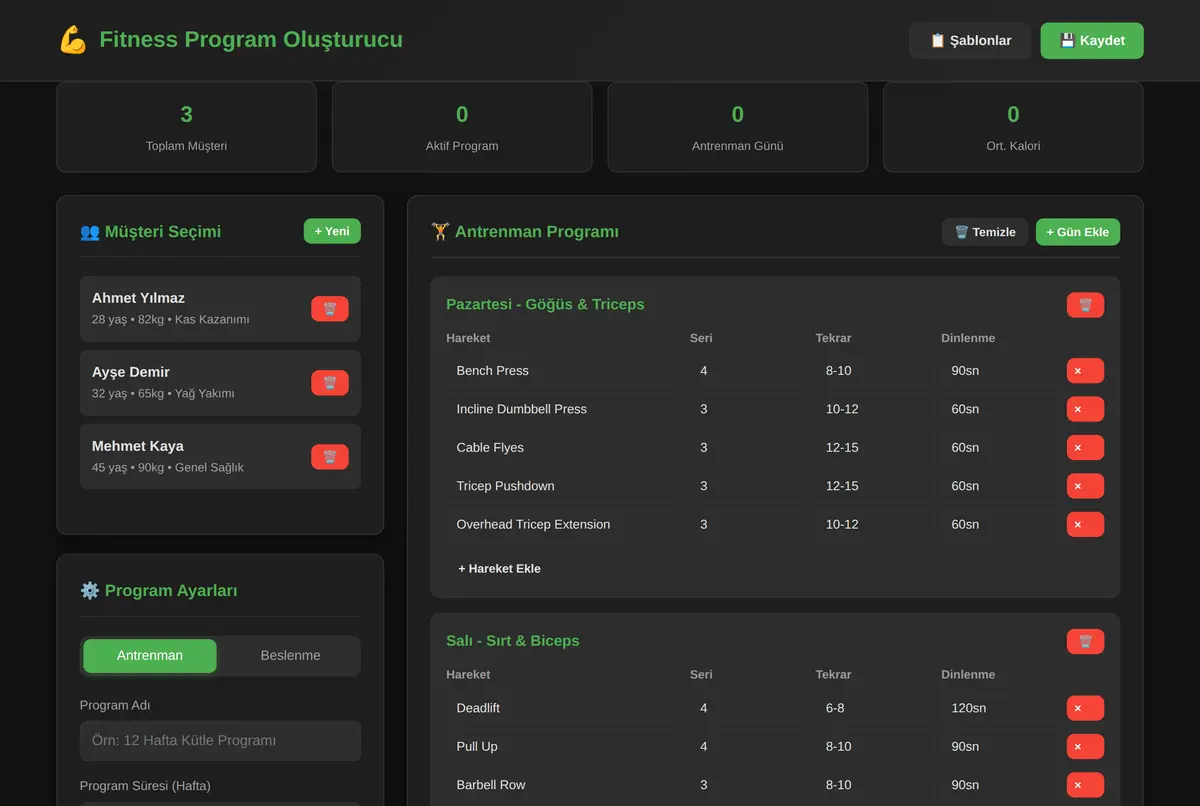The image size is (1200, 806).
Task: Click the Cable Flyes exercise name
Action: pyautogui.click(x=490, y=448)
